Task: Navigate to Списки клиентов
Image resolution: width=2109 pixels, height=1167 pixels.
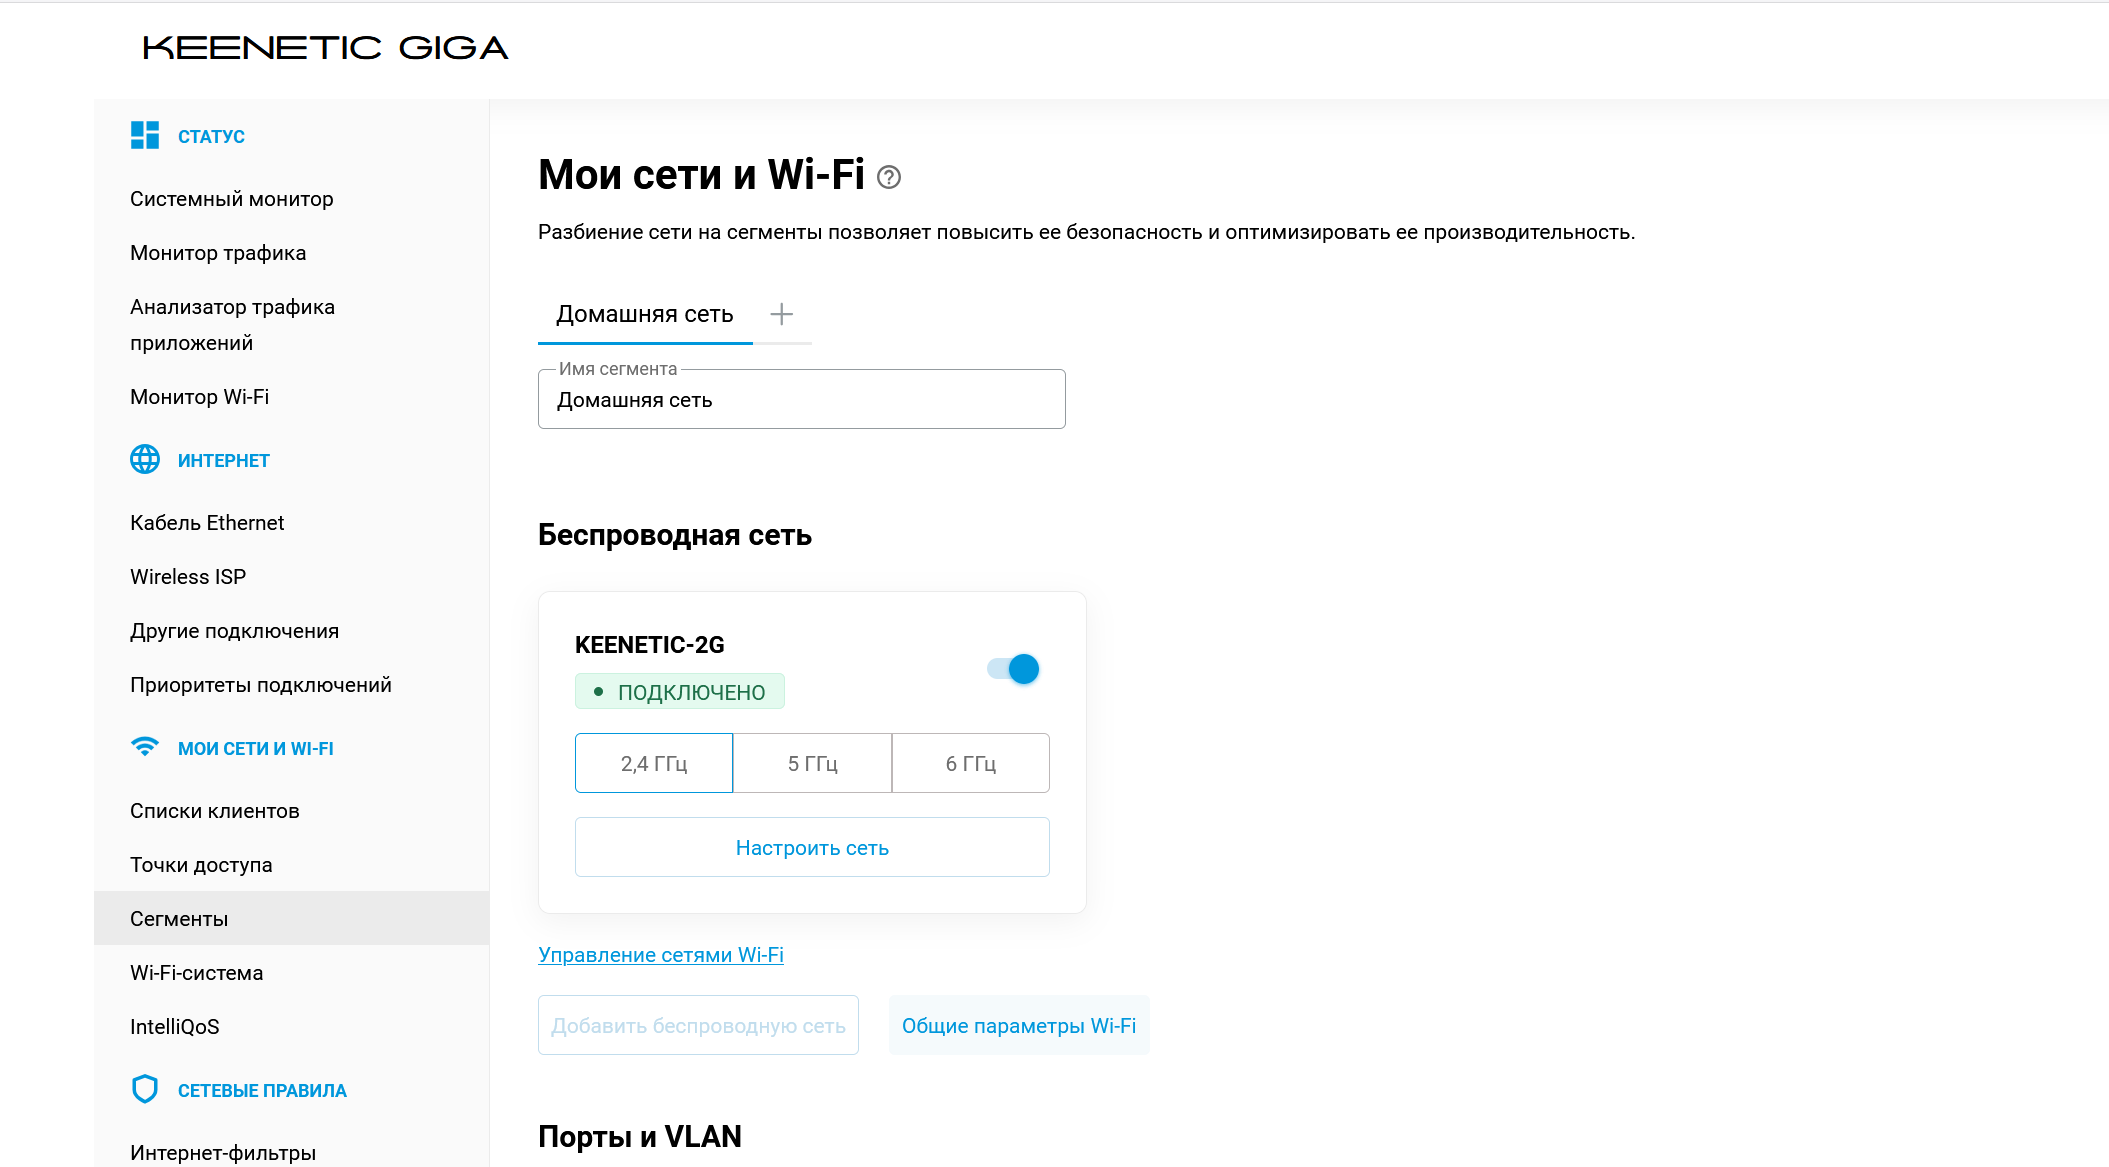Action: click(215, 811)
